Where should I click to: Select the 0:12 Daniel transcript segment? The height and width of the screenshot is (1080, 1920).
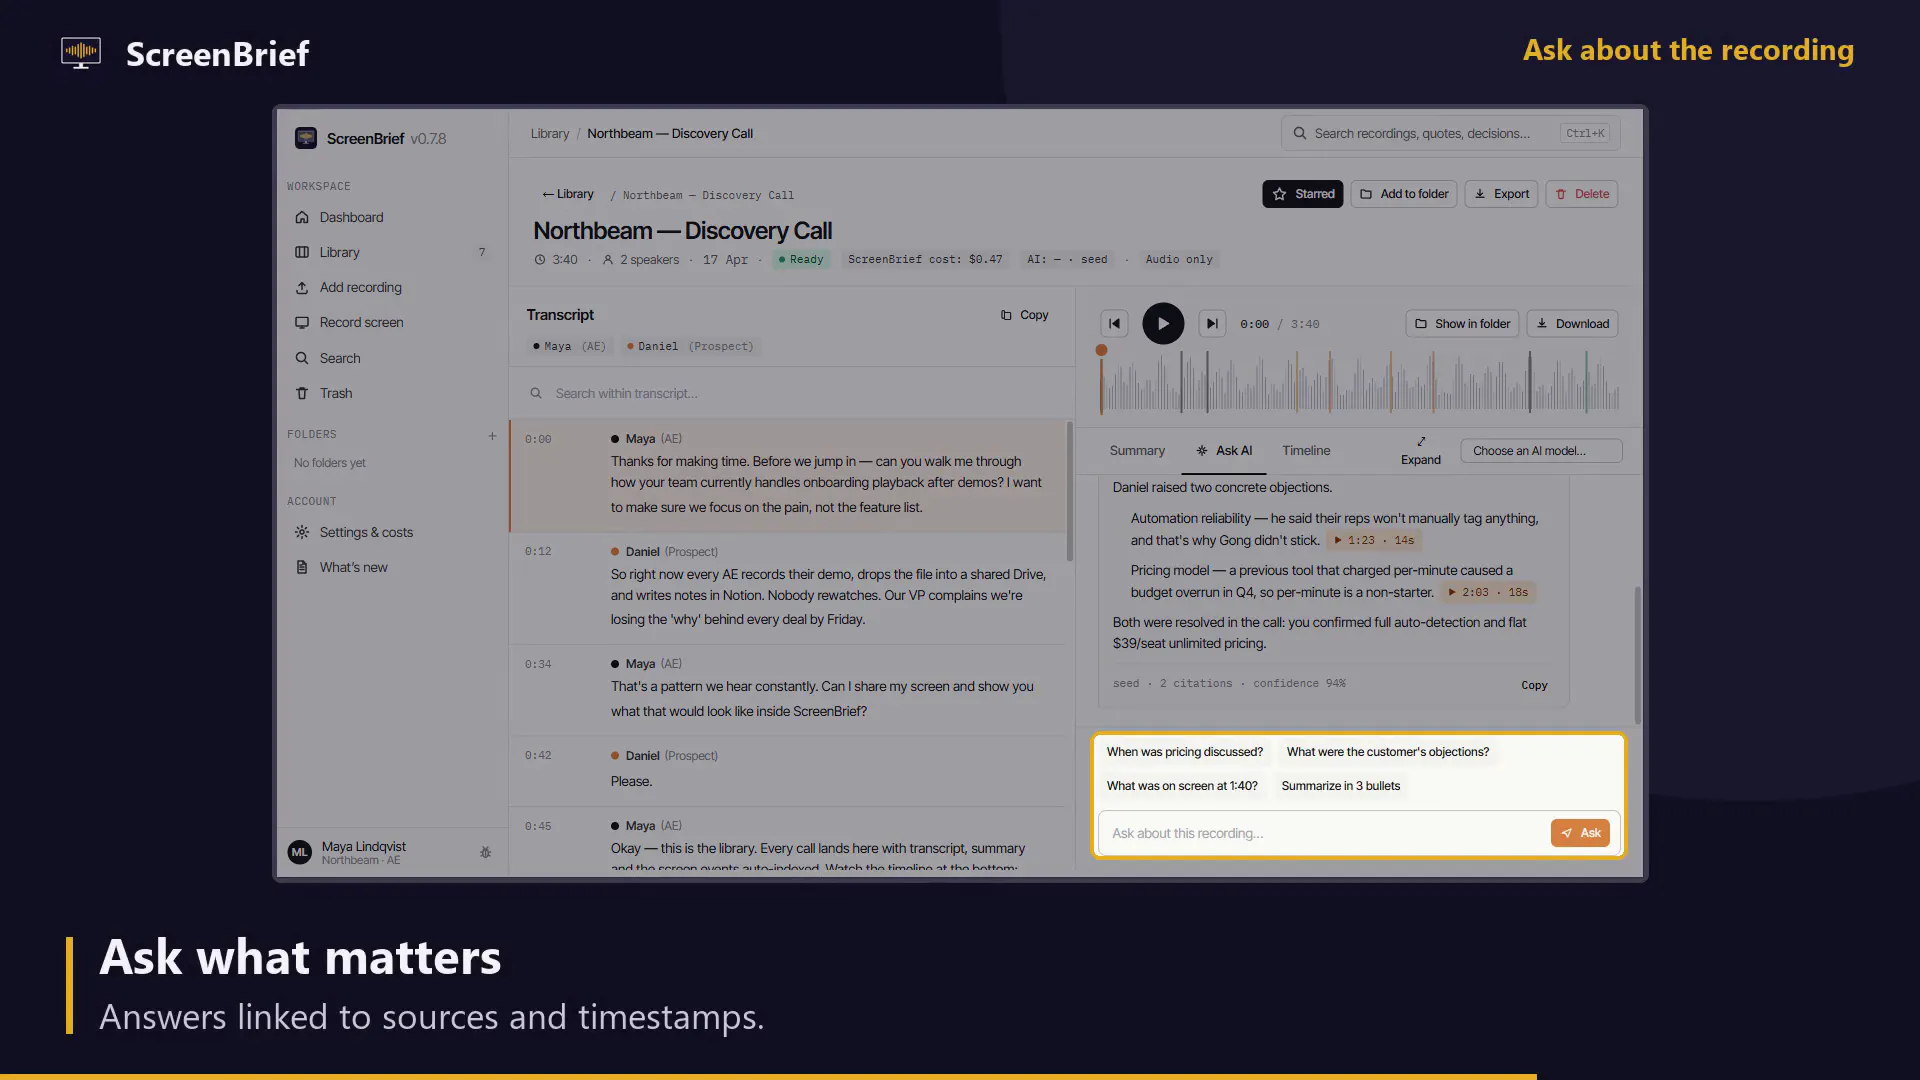pyautogui.click(x=788, y=588)
